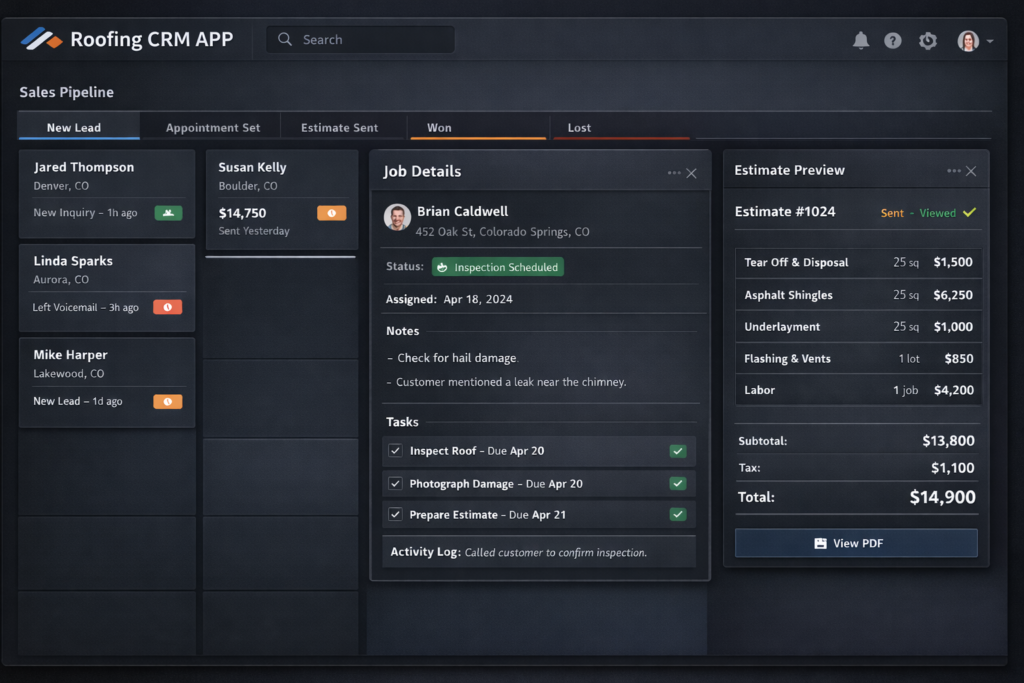Click orange badge on Mike Harper card
This screenshot has height=683, width=1024.
(167, 401)
